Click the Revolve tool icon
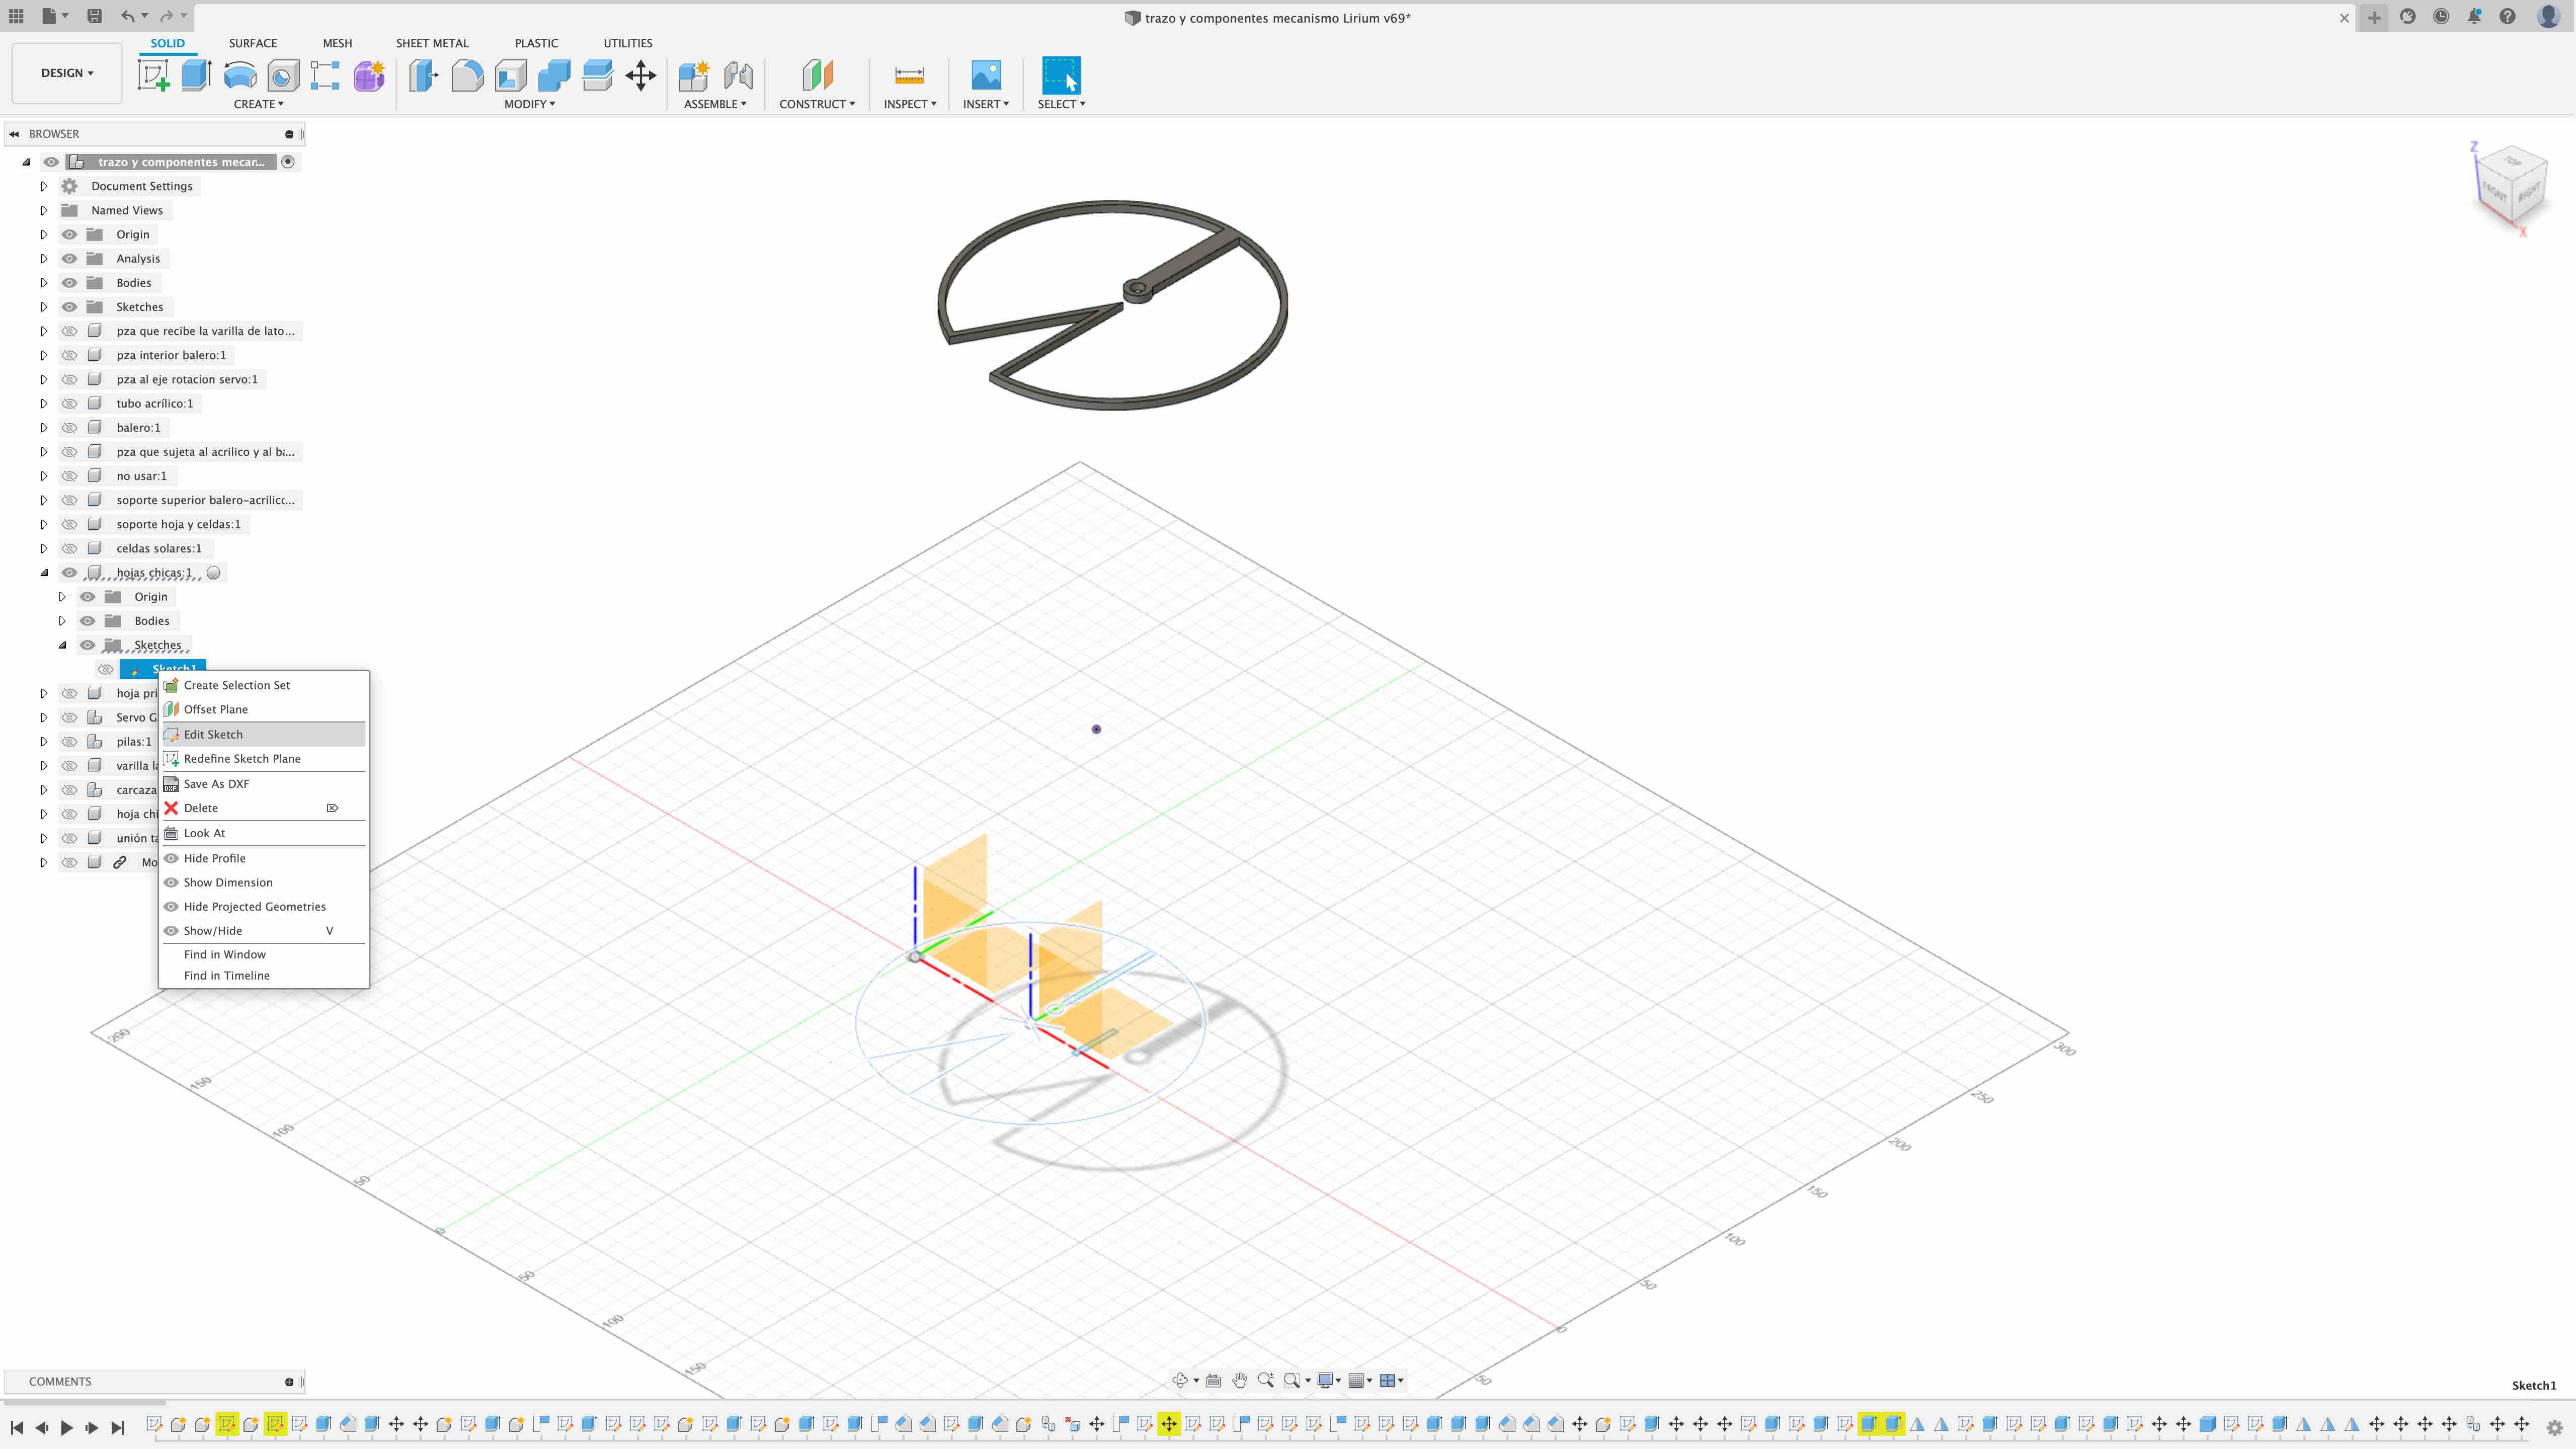The image size is (2576, 1449). (x=240, y=75)
